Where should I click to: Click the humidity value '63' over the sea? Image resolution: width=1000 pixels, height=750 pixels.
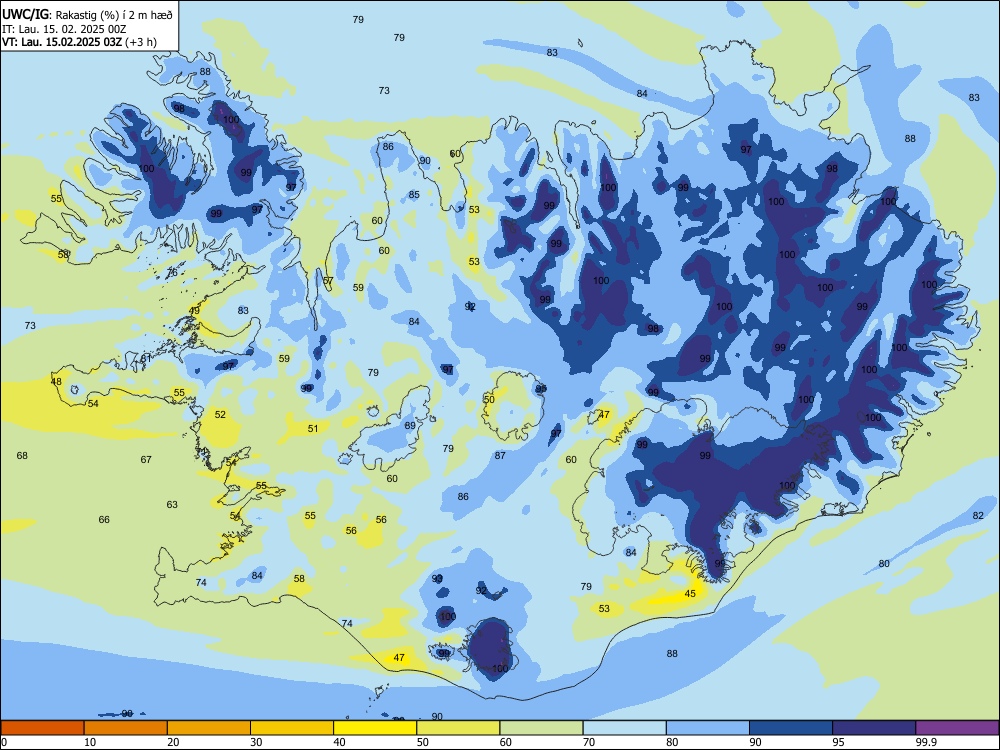[x=172, y=504]
